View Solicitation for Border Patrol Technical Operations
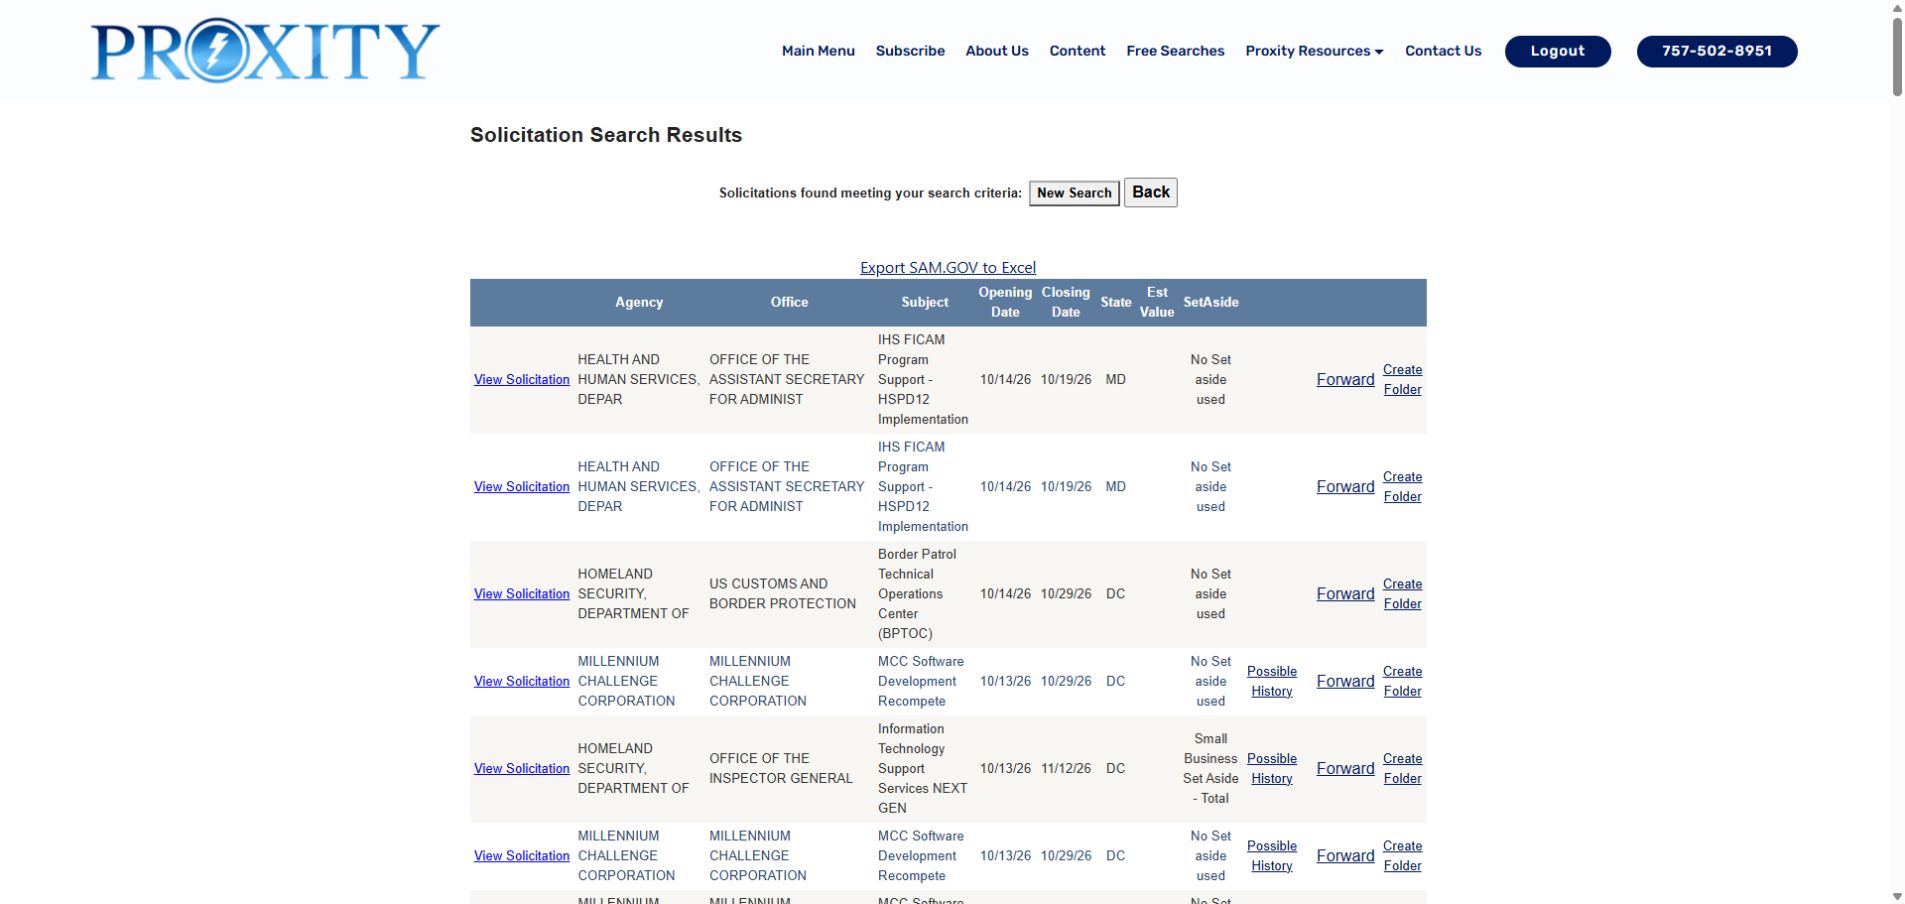This screenshot has height=904, width=1905. click(522, 594)
